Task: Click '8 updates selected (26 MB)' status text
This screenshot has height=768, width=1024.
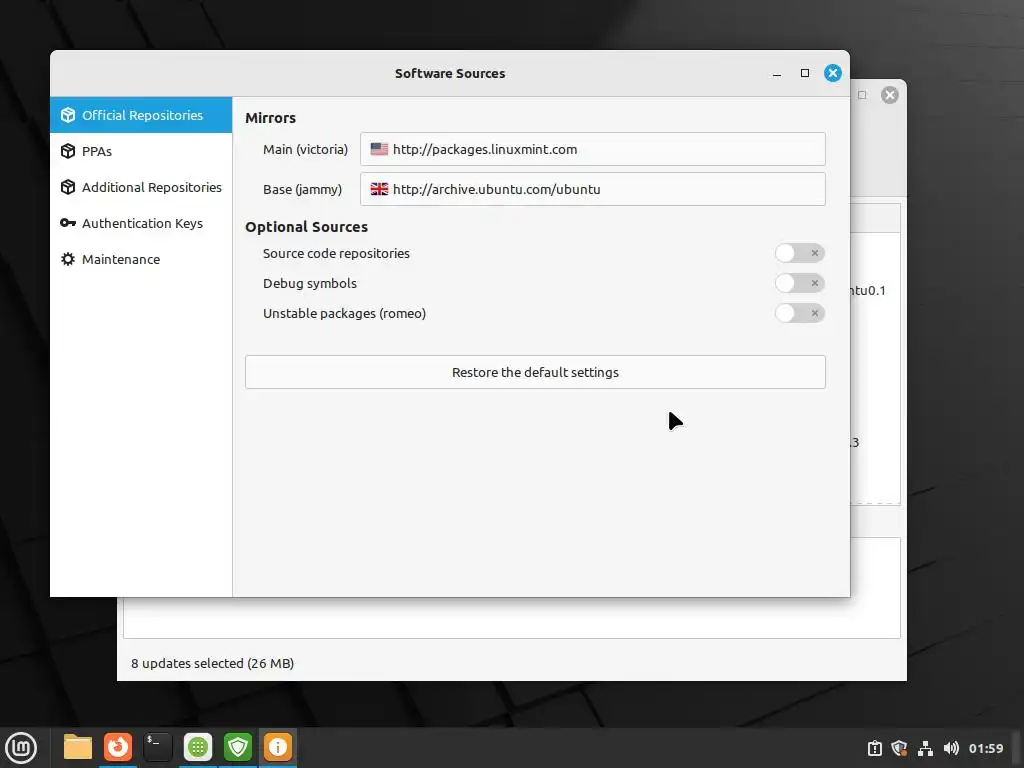Action: [x=212, y=664]
